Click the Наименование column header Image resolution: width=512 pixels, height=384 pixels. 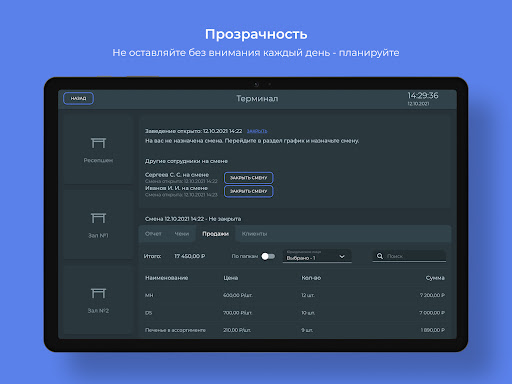pyautogui.click(x=167, y=278)
